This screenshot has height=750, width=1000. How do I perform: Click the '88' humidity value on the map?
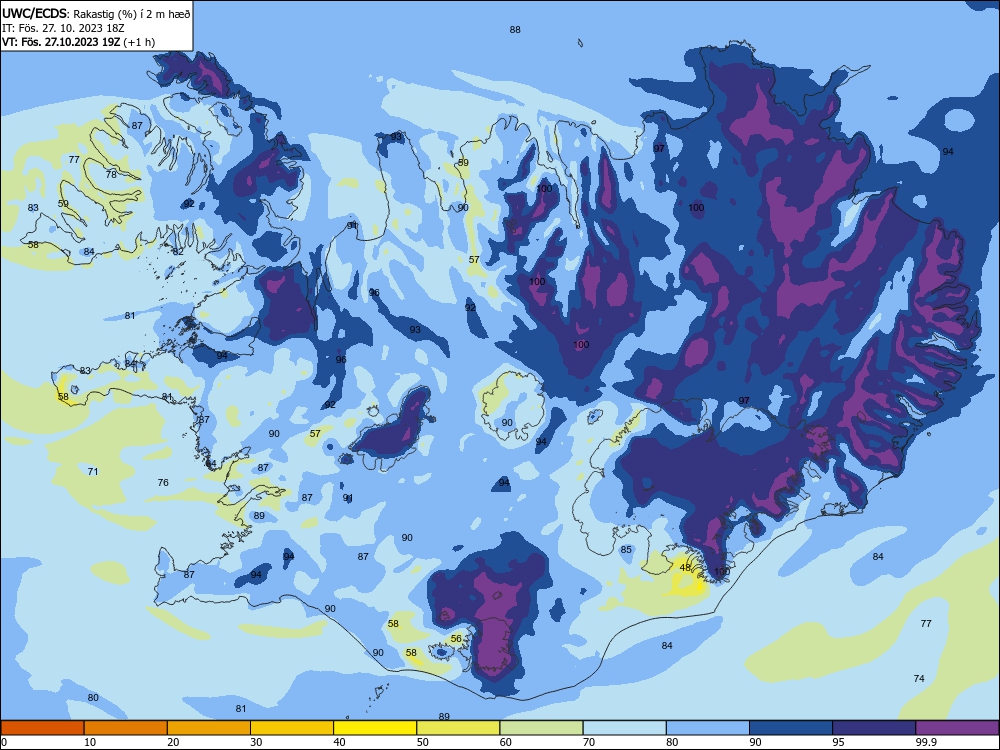[x=515, y=29]
